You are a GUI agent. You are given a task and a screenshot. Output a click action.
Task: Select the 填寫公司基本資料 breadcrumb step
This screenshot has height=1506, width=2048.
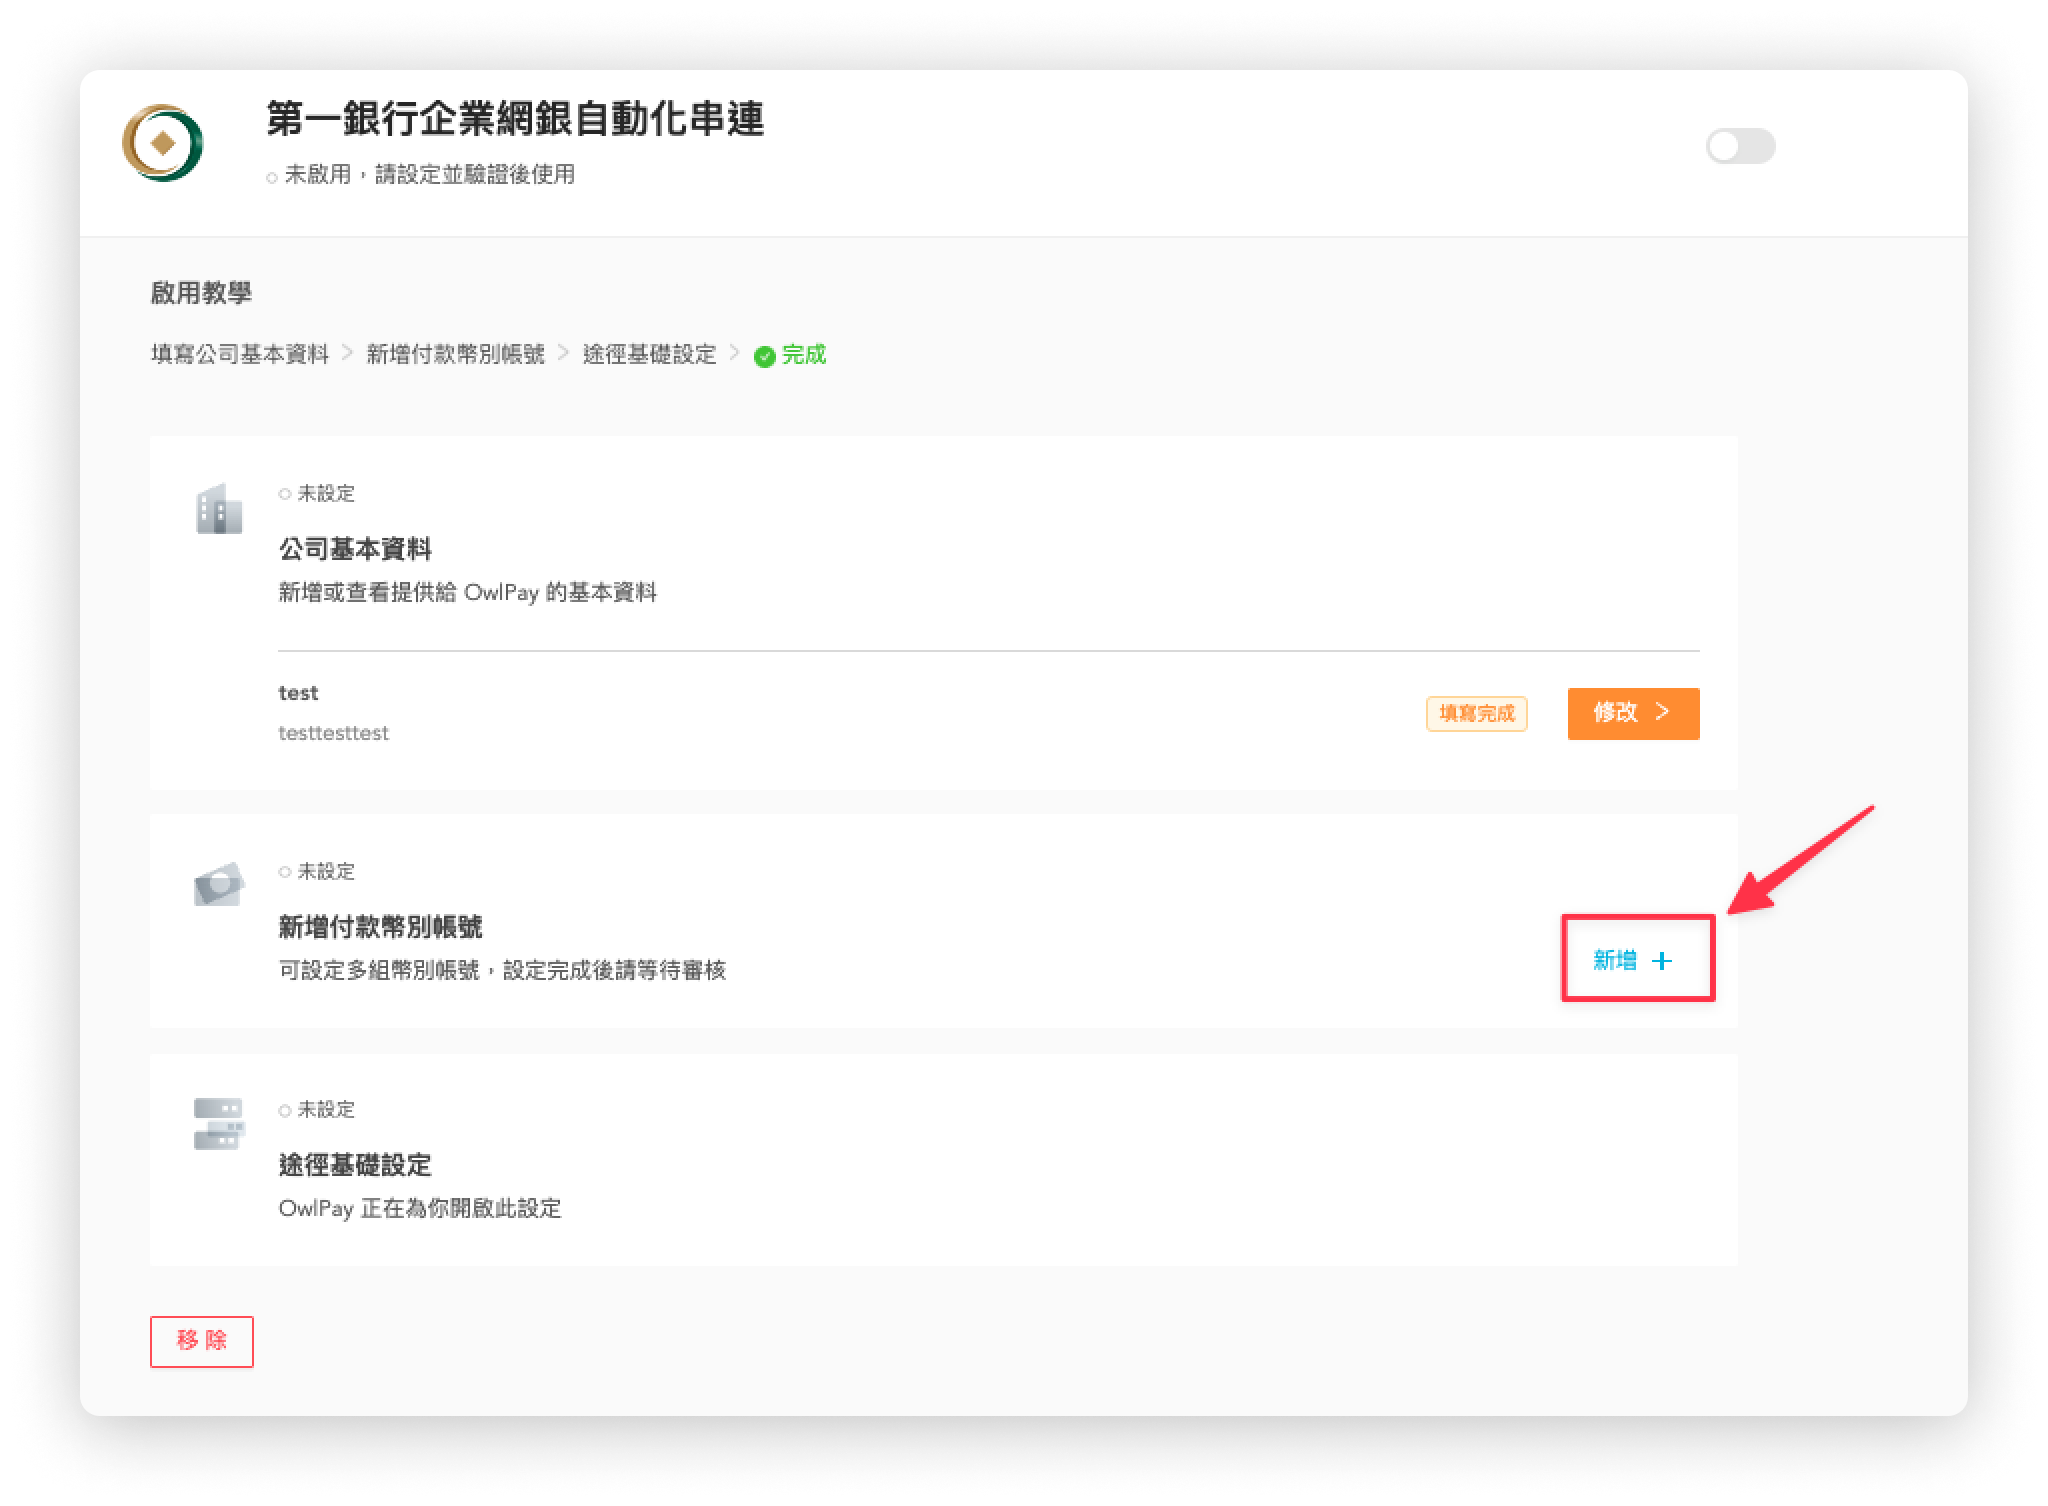pyautogui.click(x=240, y=354)
